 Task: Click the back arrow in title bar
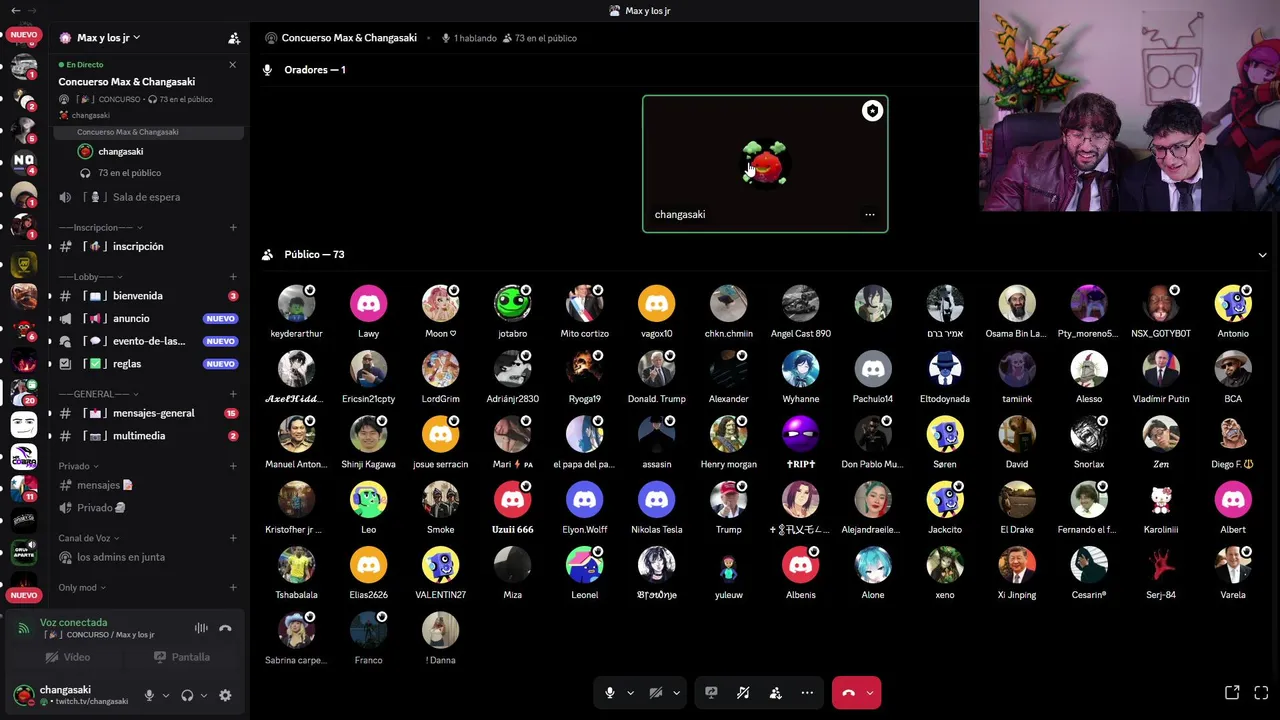pyautogui.click(x=16, y=10)
